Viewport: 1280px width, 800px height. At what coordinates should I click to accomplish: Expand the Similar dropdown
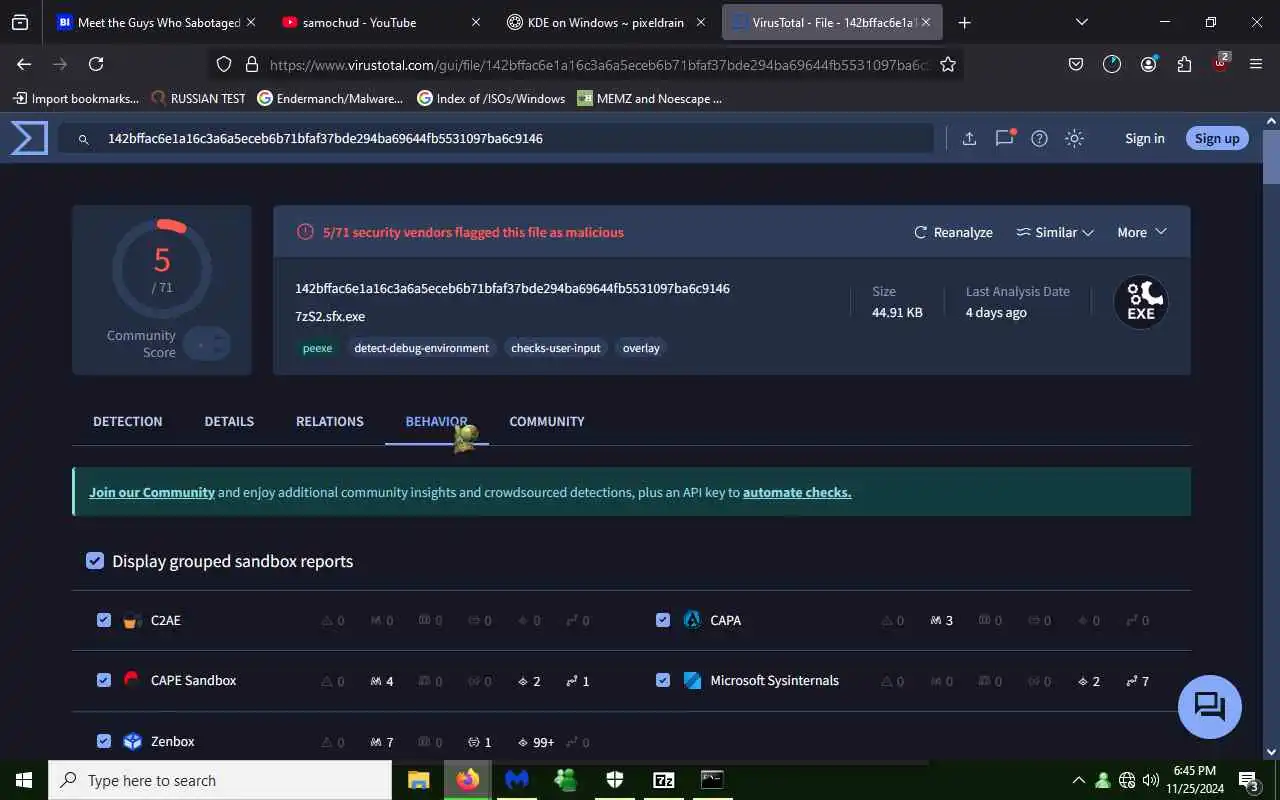click(1055, 232)
